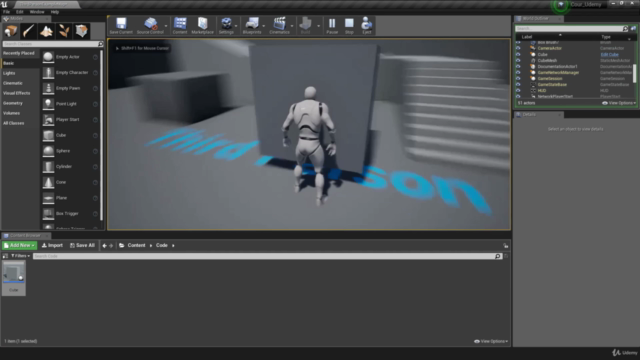Eject from the player controller
This screenshot has height=360, width=640.
tap(367, 26)
